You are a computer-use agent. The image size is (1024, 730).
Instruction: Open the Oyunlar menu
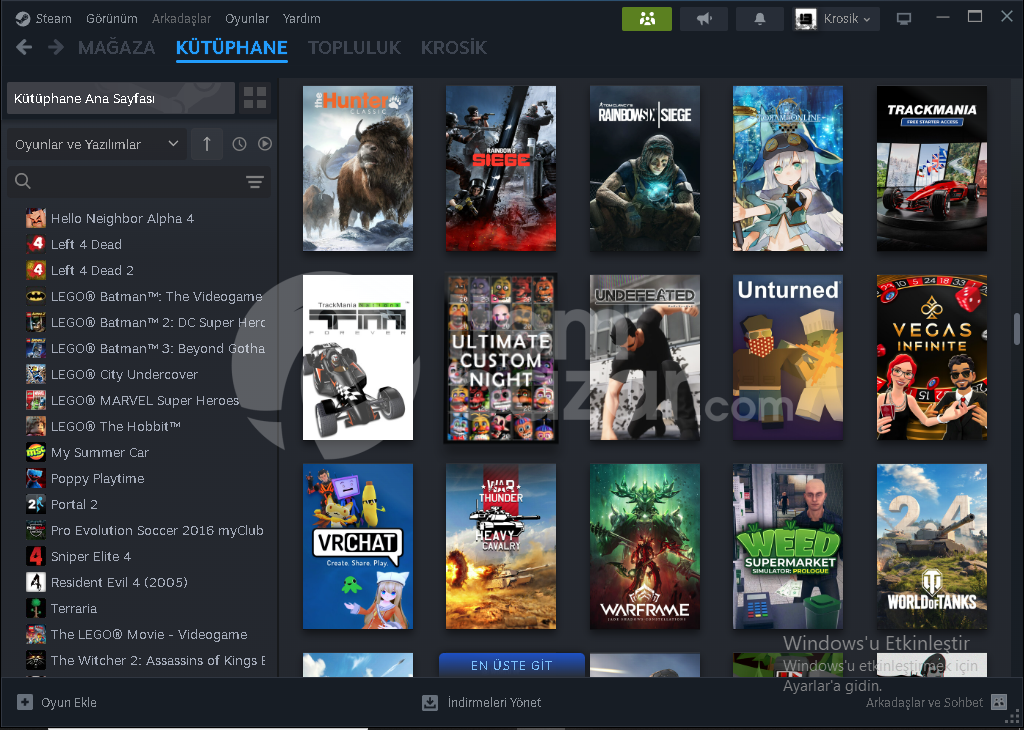click(247, 18)
